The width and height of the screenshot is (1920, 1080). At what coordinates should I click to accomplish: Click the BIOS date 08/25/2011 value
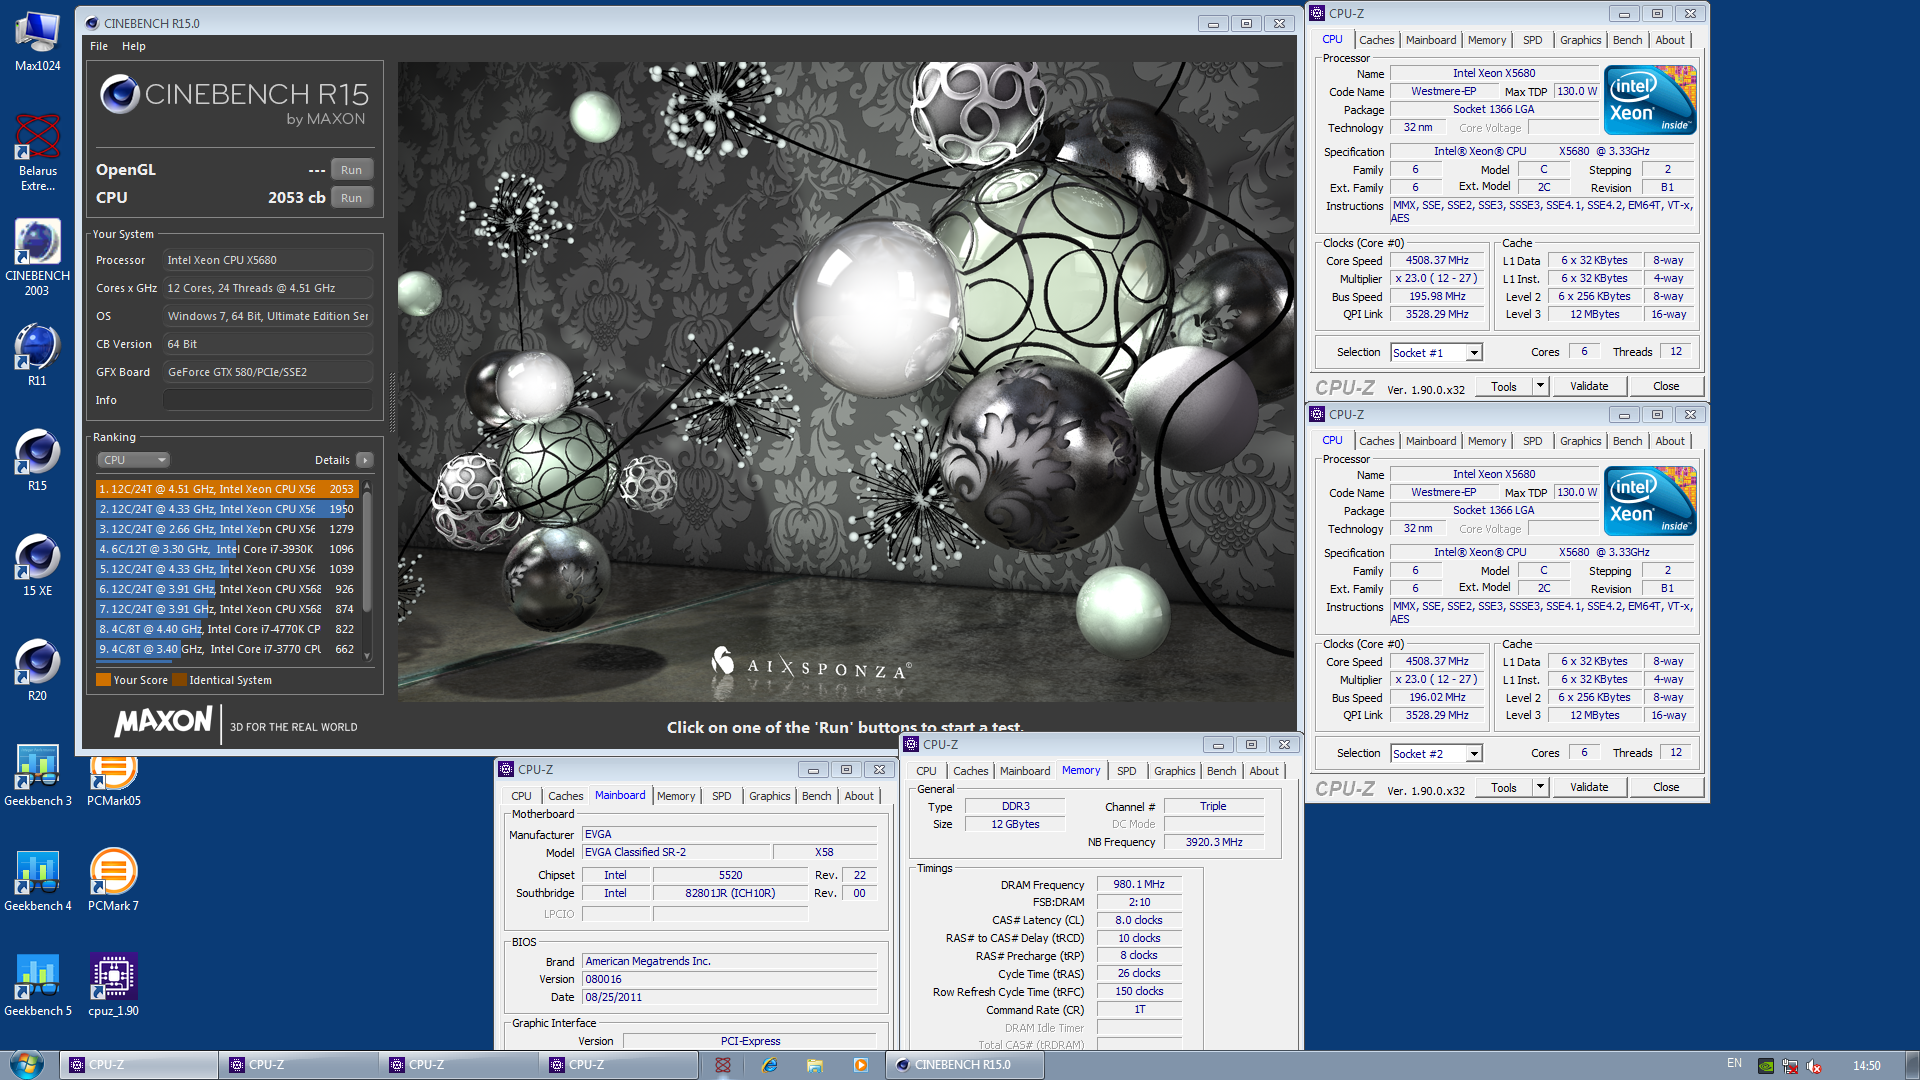[729, 998]
